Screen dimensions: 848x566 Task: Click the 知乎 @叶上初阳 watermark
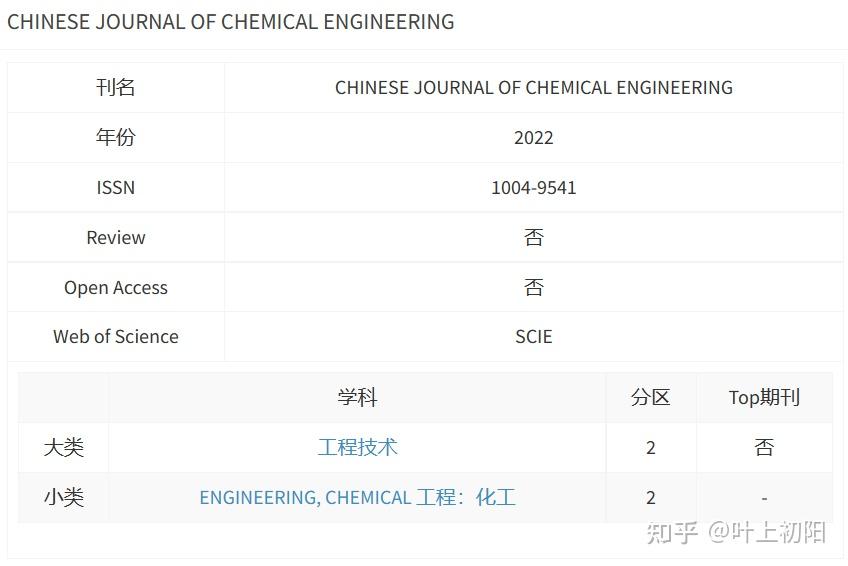[x=736, y=533]
